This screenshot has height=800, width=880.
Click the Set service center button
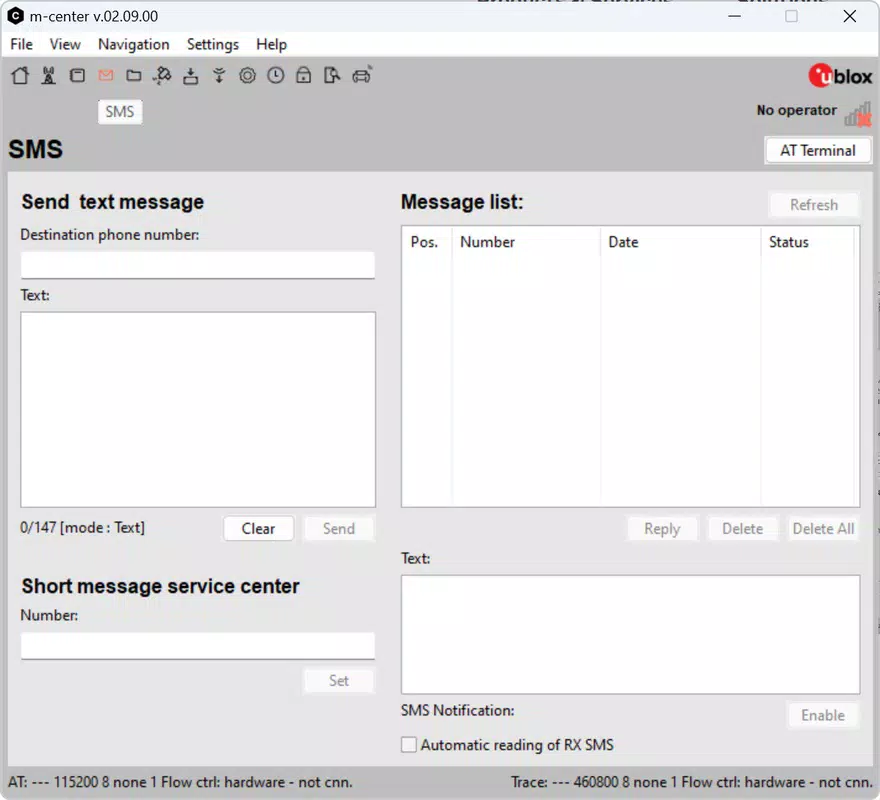338,680
